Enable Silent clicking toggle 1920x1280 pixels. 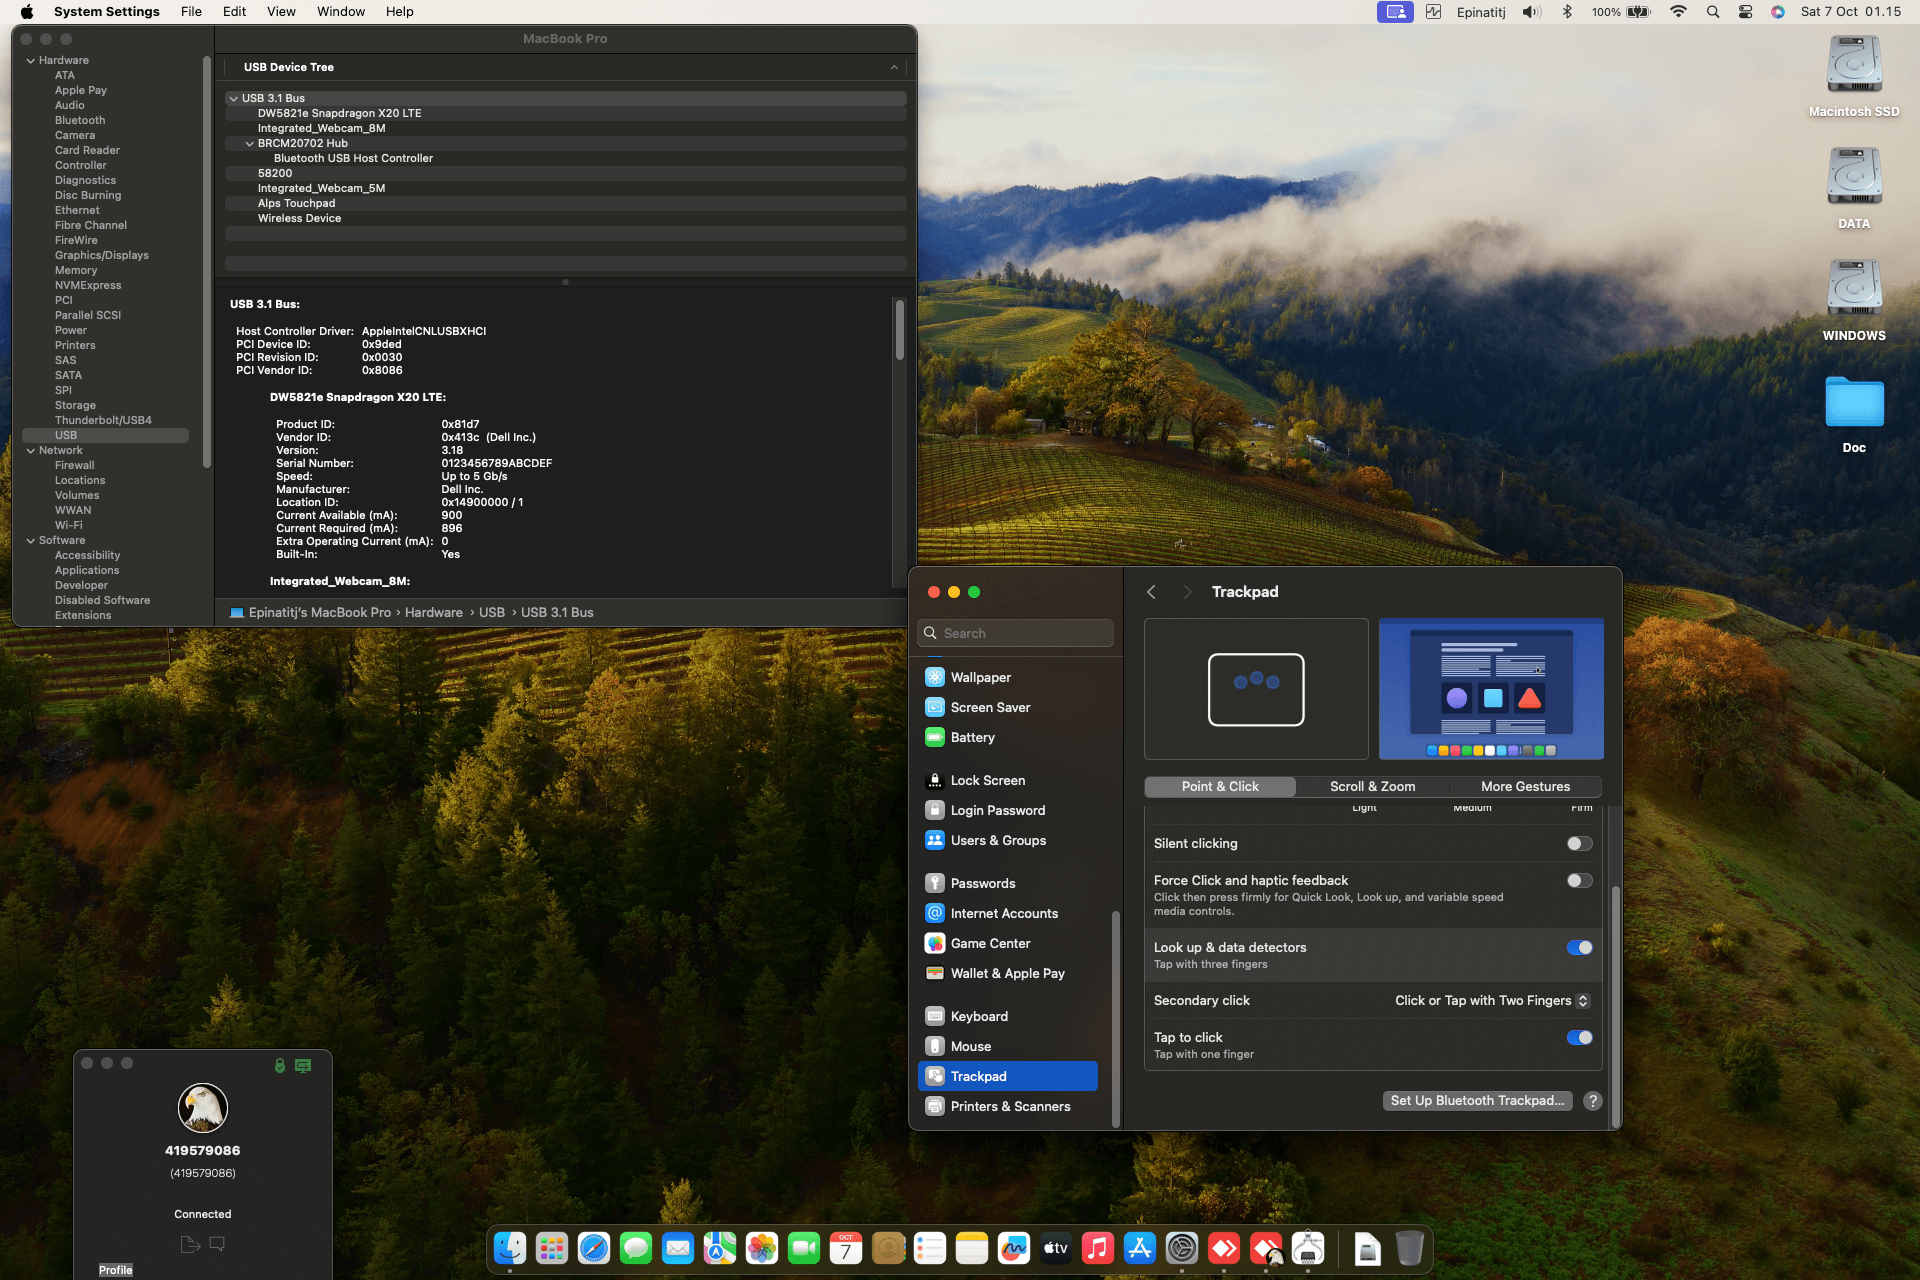[x=1579, y=844]
